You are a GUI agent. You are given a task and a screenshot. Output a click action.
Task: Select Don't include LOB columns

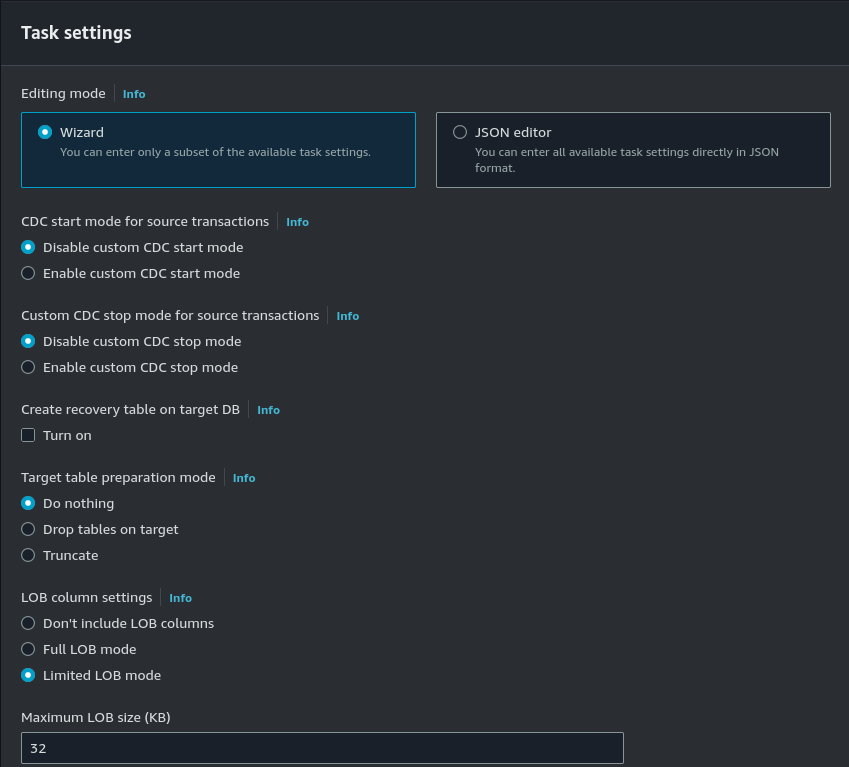[x=28, y=623]
